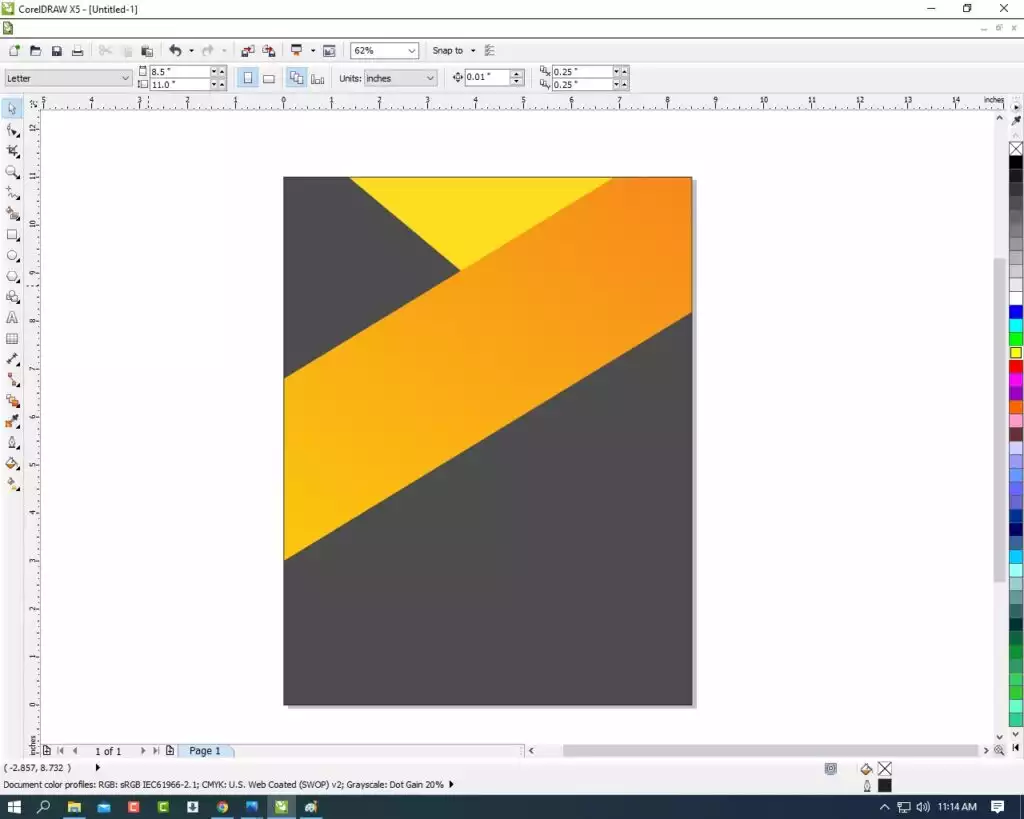This screenshot has height=819, width=1024.
Task: Print the document
Action: pos(78,51)
